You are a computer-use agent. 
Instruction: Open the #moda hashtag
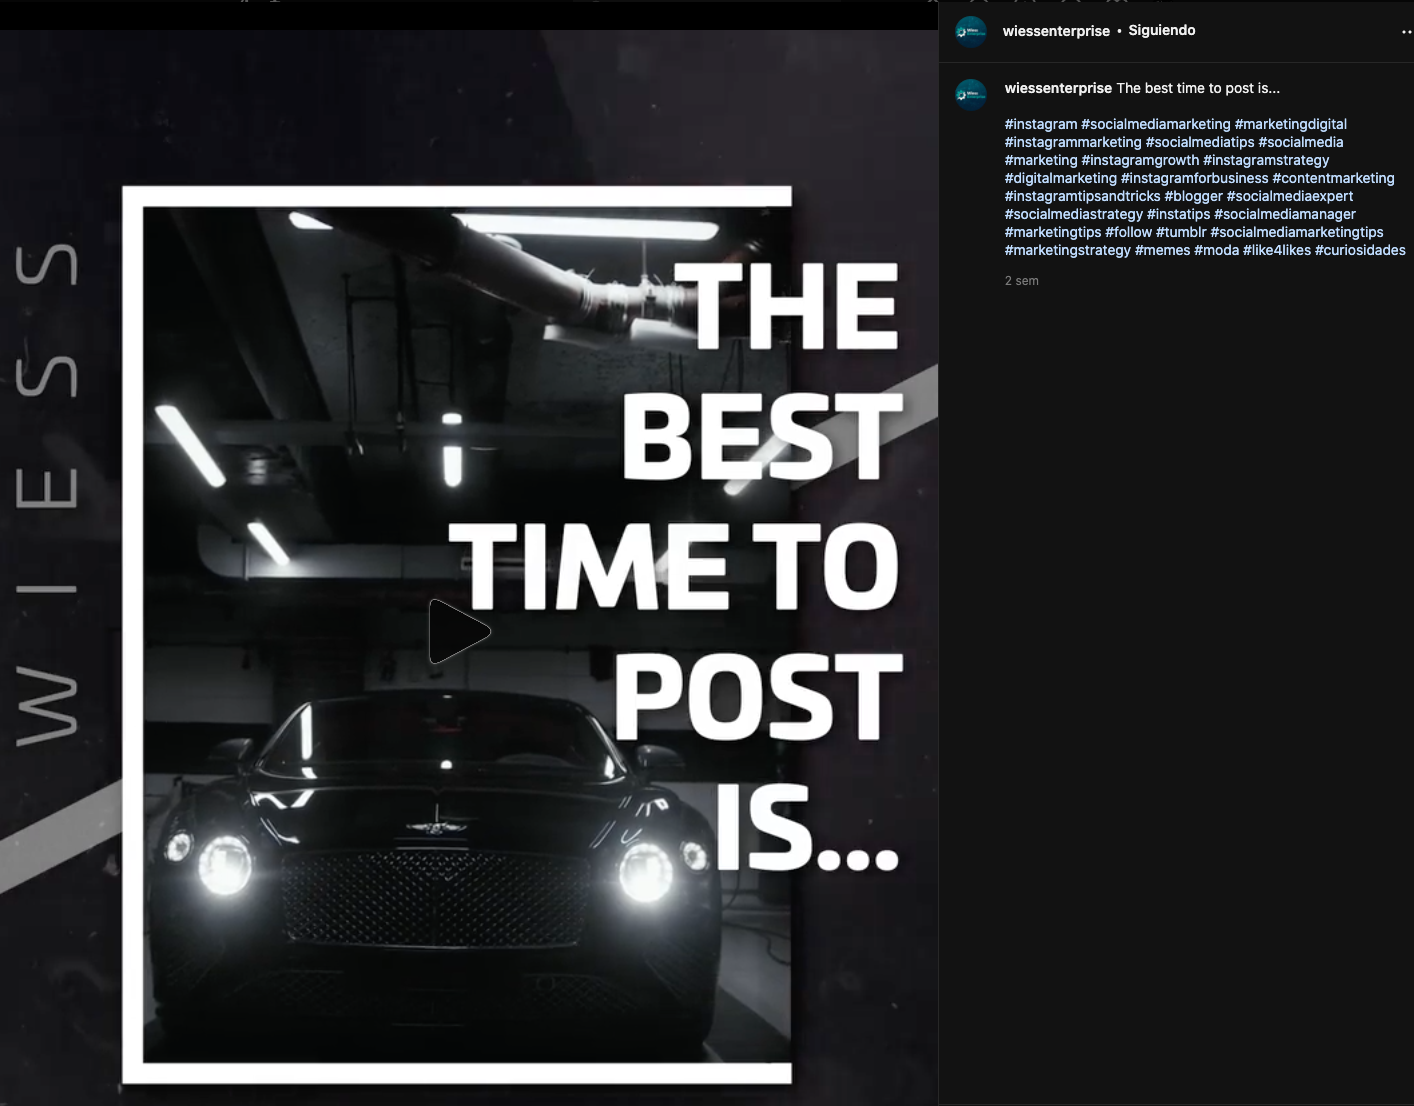click(1217, 250)
